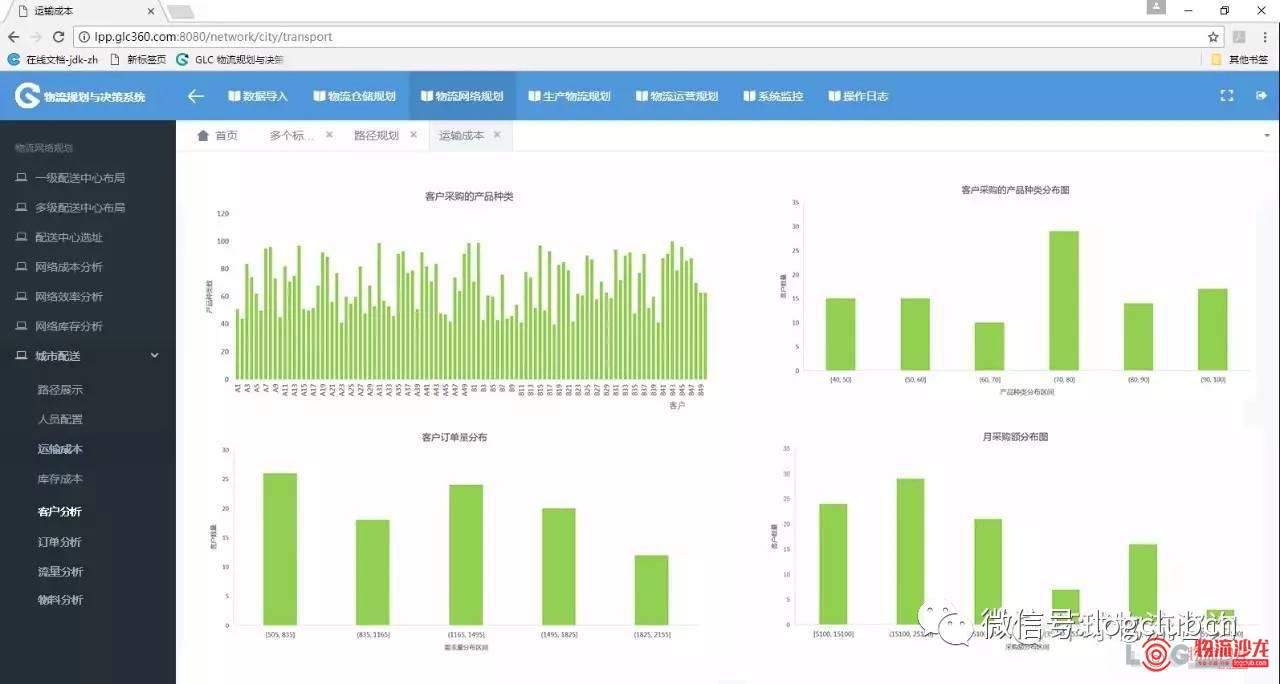This screenshot has height=684, width=1280.
Task: Select 系统监控 in top navigation
Action: [773, 96]
